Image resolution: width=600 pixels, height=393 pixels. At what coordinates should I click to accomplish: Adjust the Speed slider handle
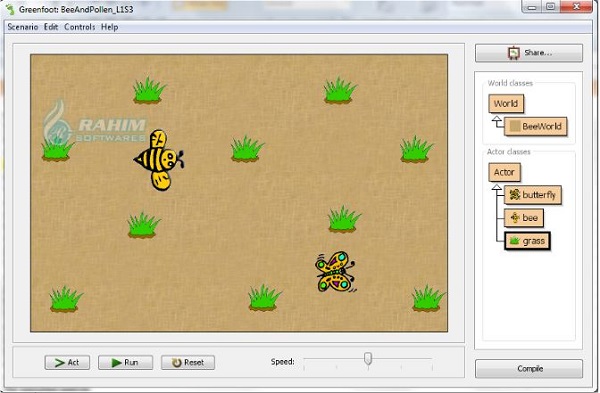click(368, 359)
